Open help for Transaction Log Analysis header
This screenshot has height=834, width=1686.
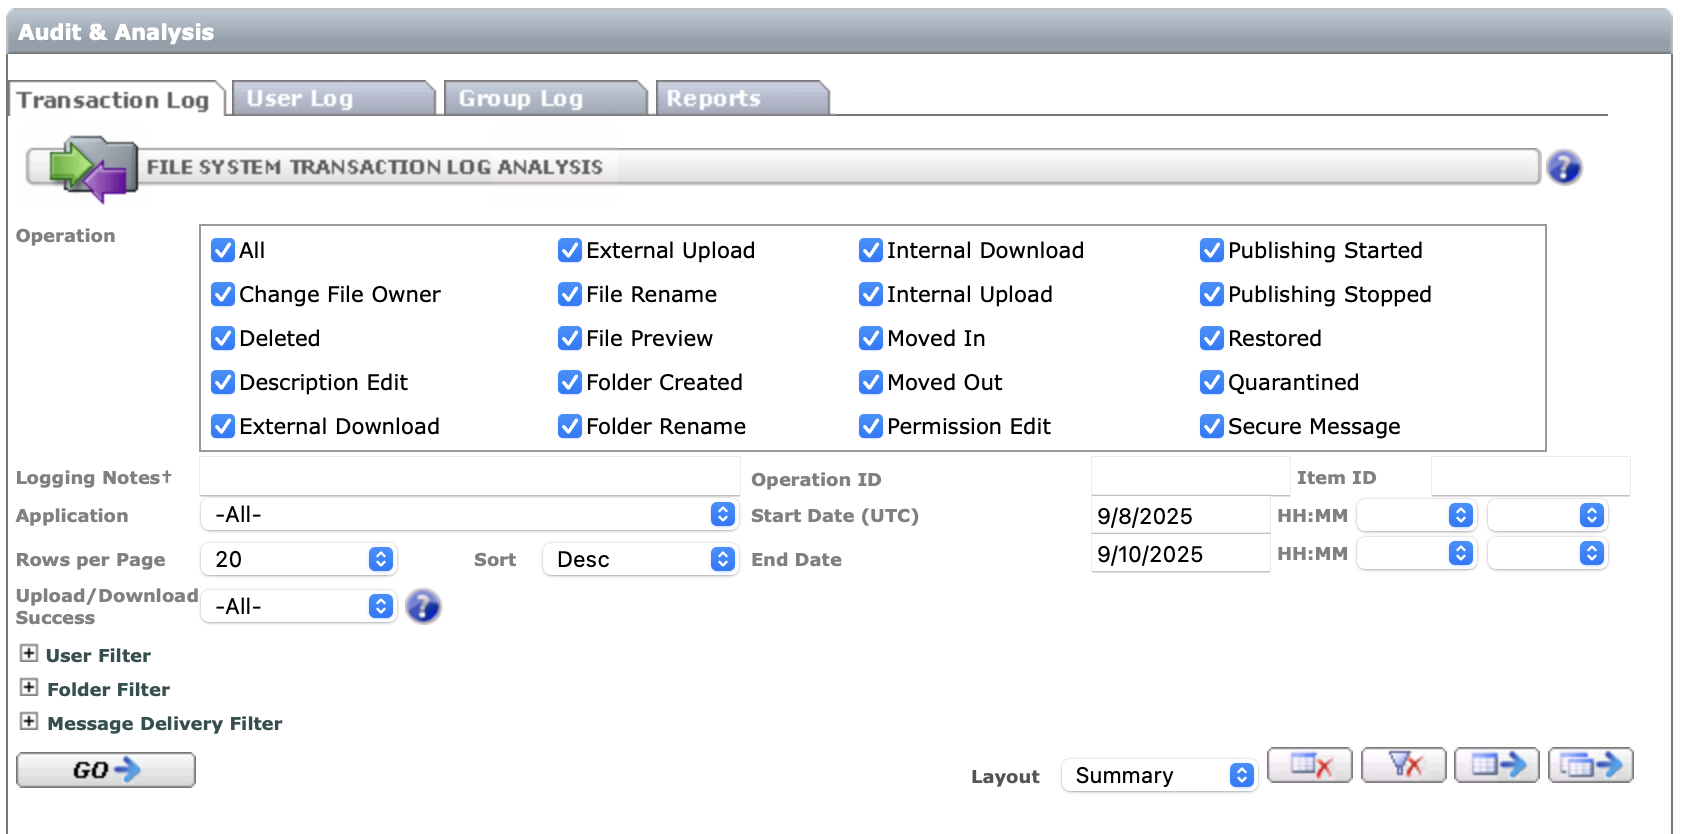pyautogui.click(x=1564, y=167)
